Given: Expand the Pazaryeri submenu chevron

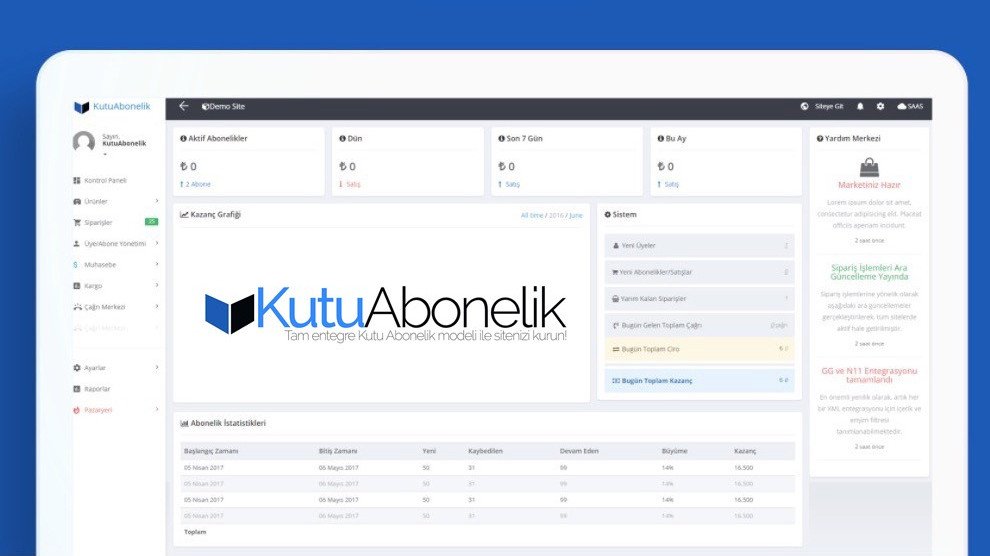Looking at the screenshot, I should [x=157, y=410].
